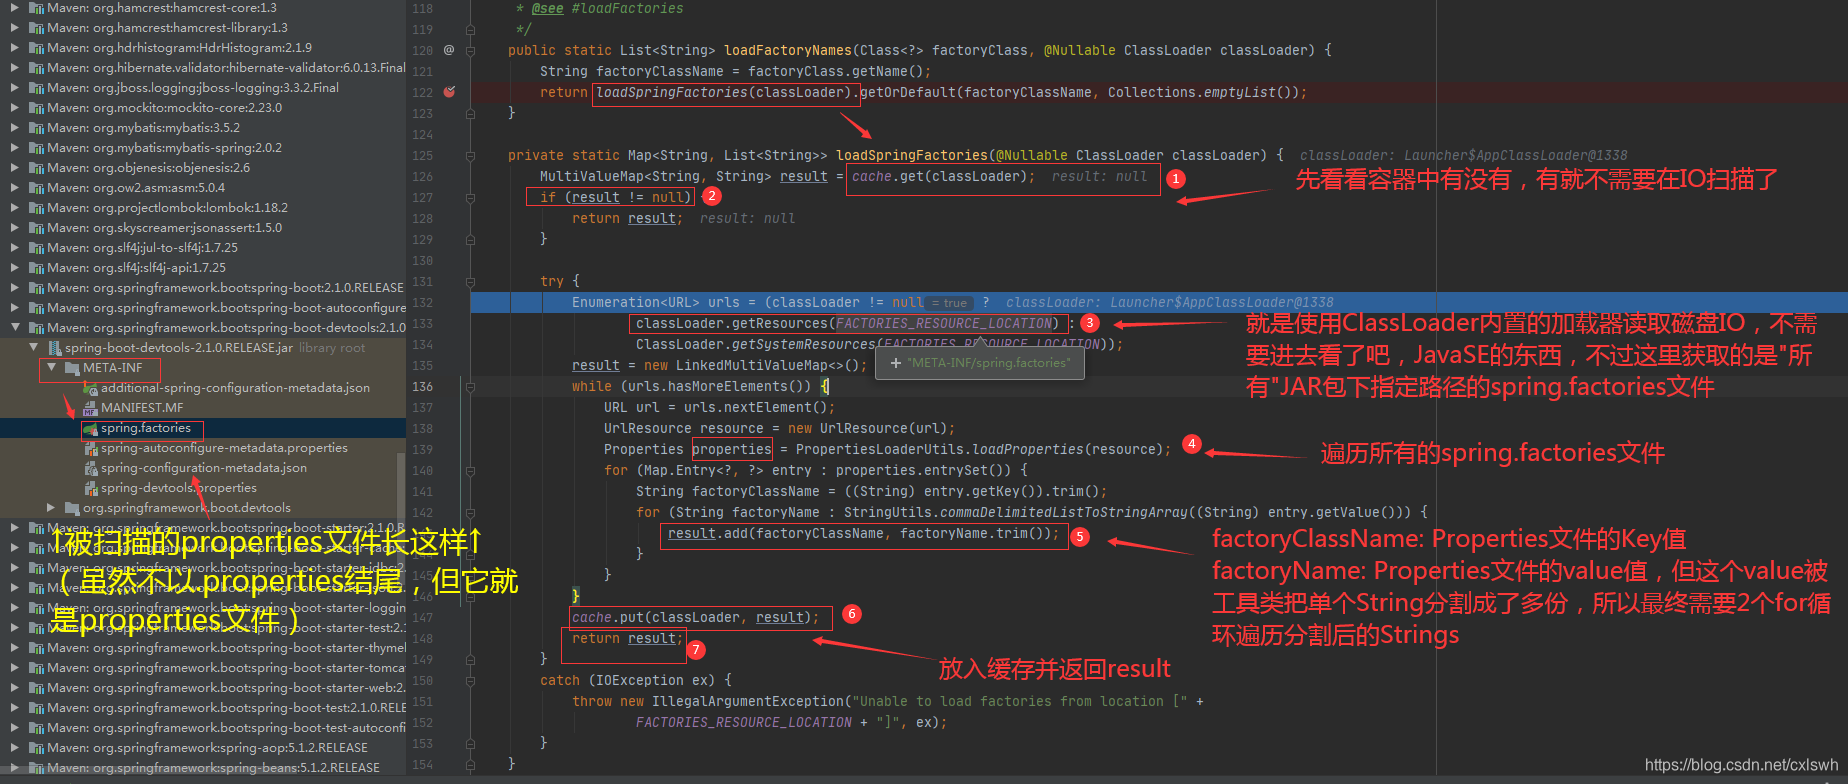Click line number 136 in the gutter
Screen dimensions: 1848x784
point(423,387)
